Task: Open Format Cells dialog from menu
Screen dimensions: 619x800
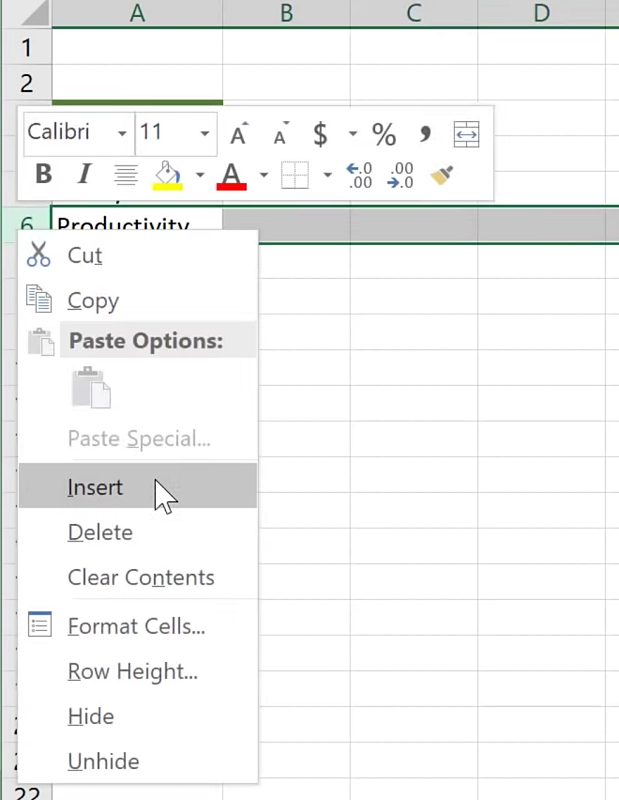Action: pos(136,627)
